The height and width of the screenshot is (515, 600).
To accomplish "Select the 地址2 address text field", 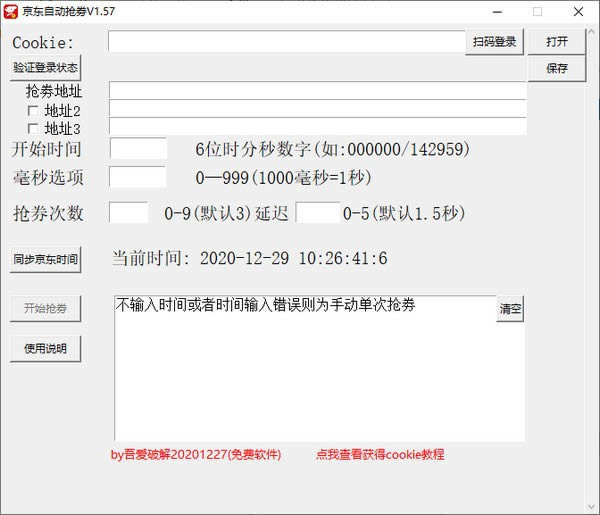I will (x=317, y=109).
